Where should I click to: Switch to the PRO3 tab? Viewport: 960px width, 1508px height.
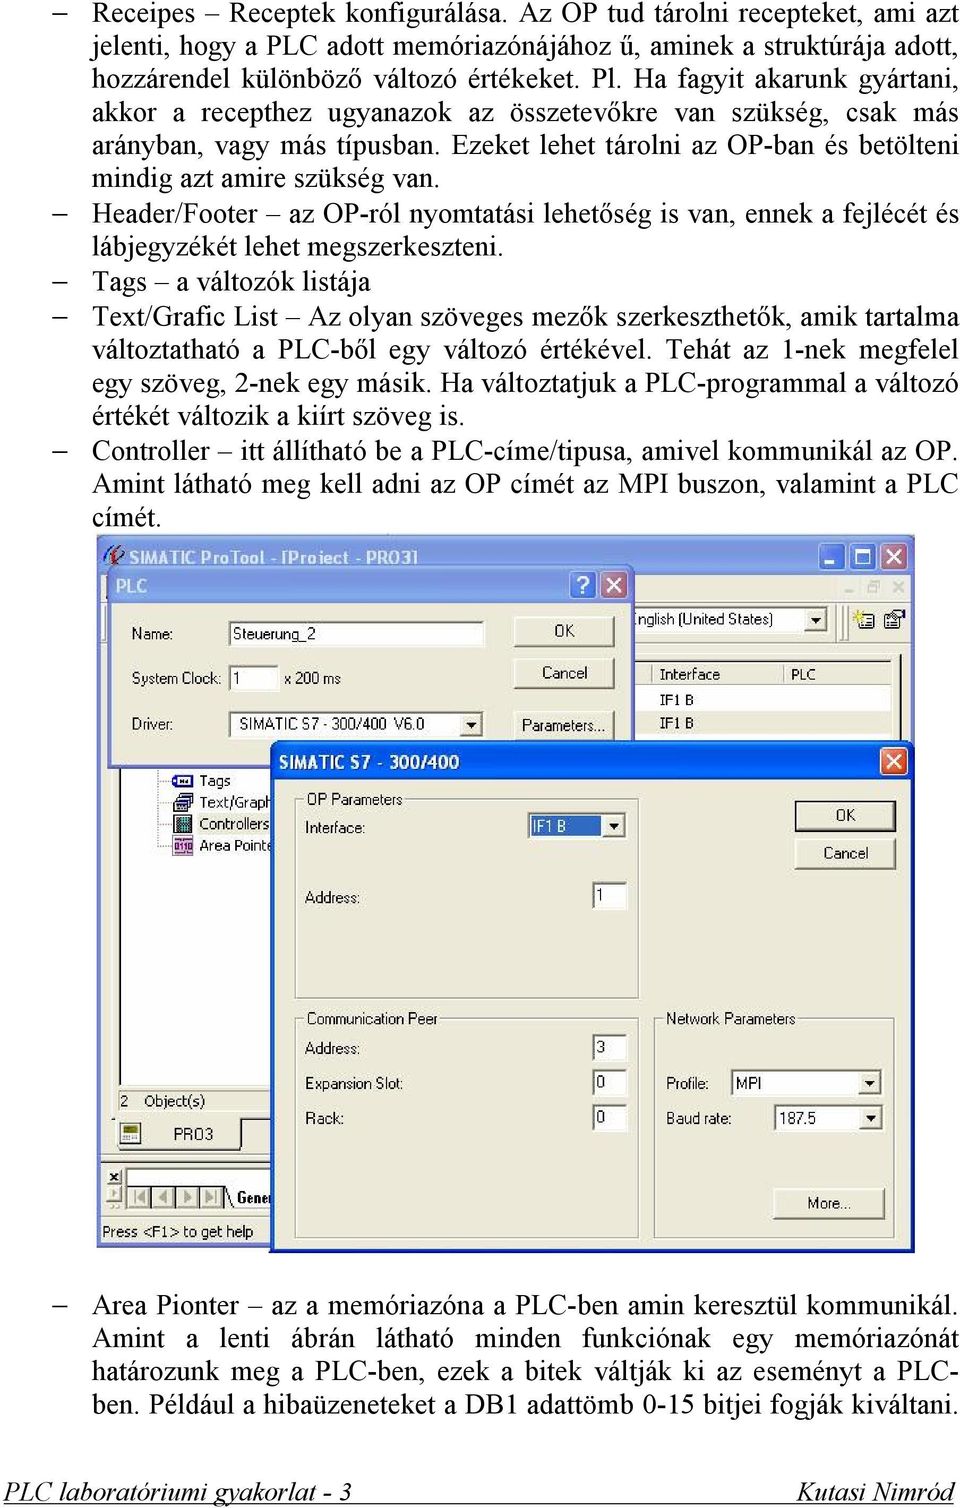pyautogui.click(x=194, y=1134)
